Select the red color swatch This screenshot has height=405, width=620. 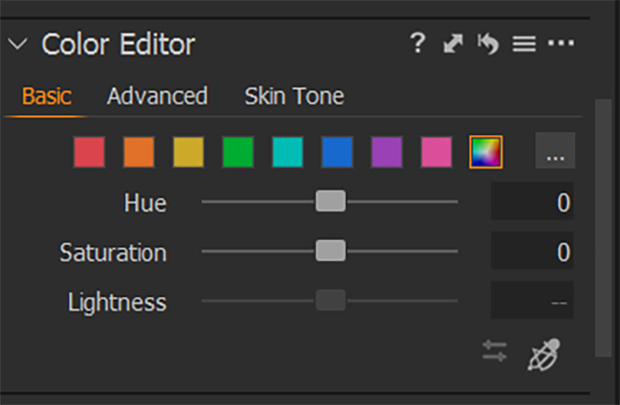pyautogui.click(x=89, y=152)
